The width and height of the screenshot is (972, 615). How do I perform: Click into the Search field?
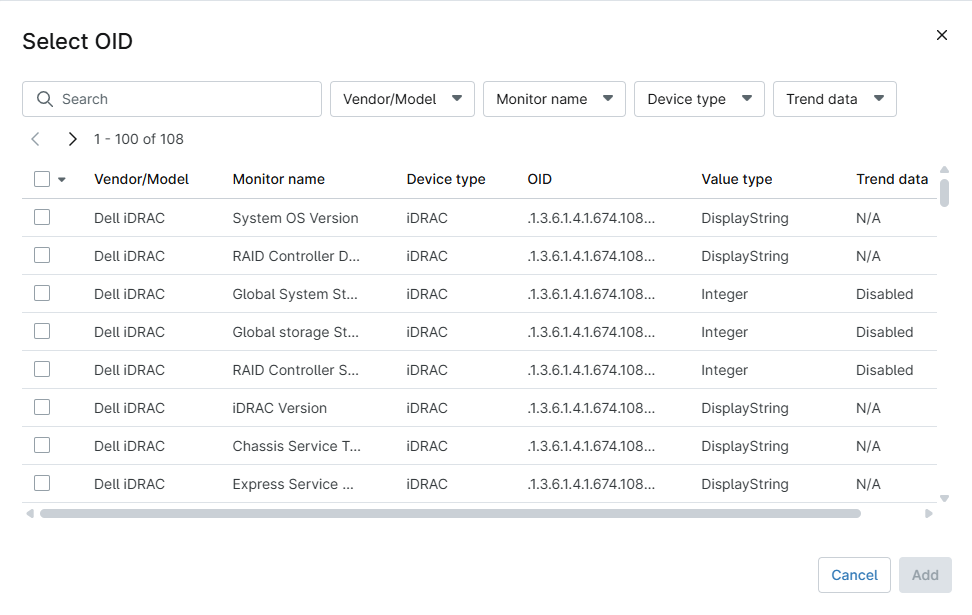[x=172, y=99]
